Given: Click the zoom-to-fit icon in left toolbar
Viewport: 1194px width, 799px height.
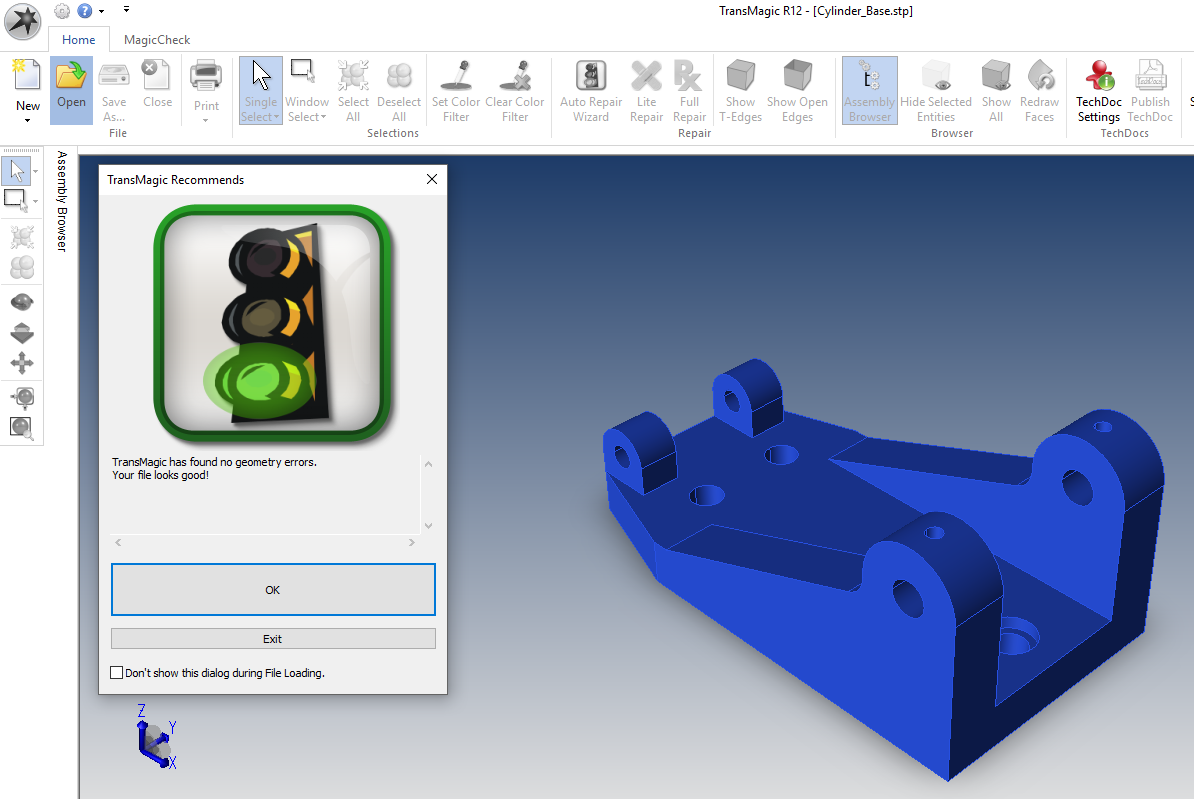Looking at the screenshot, I should pos(21,397).
